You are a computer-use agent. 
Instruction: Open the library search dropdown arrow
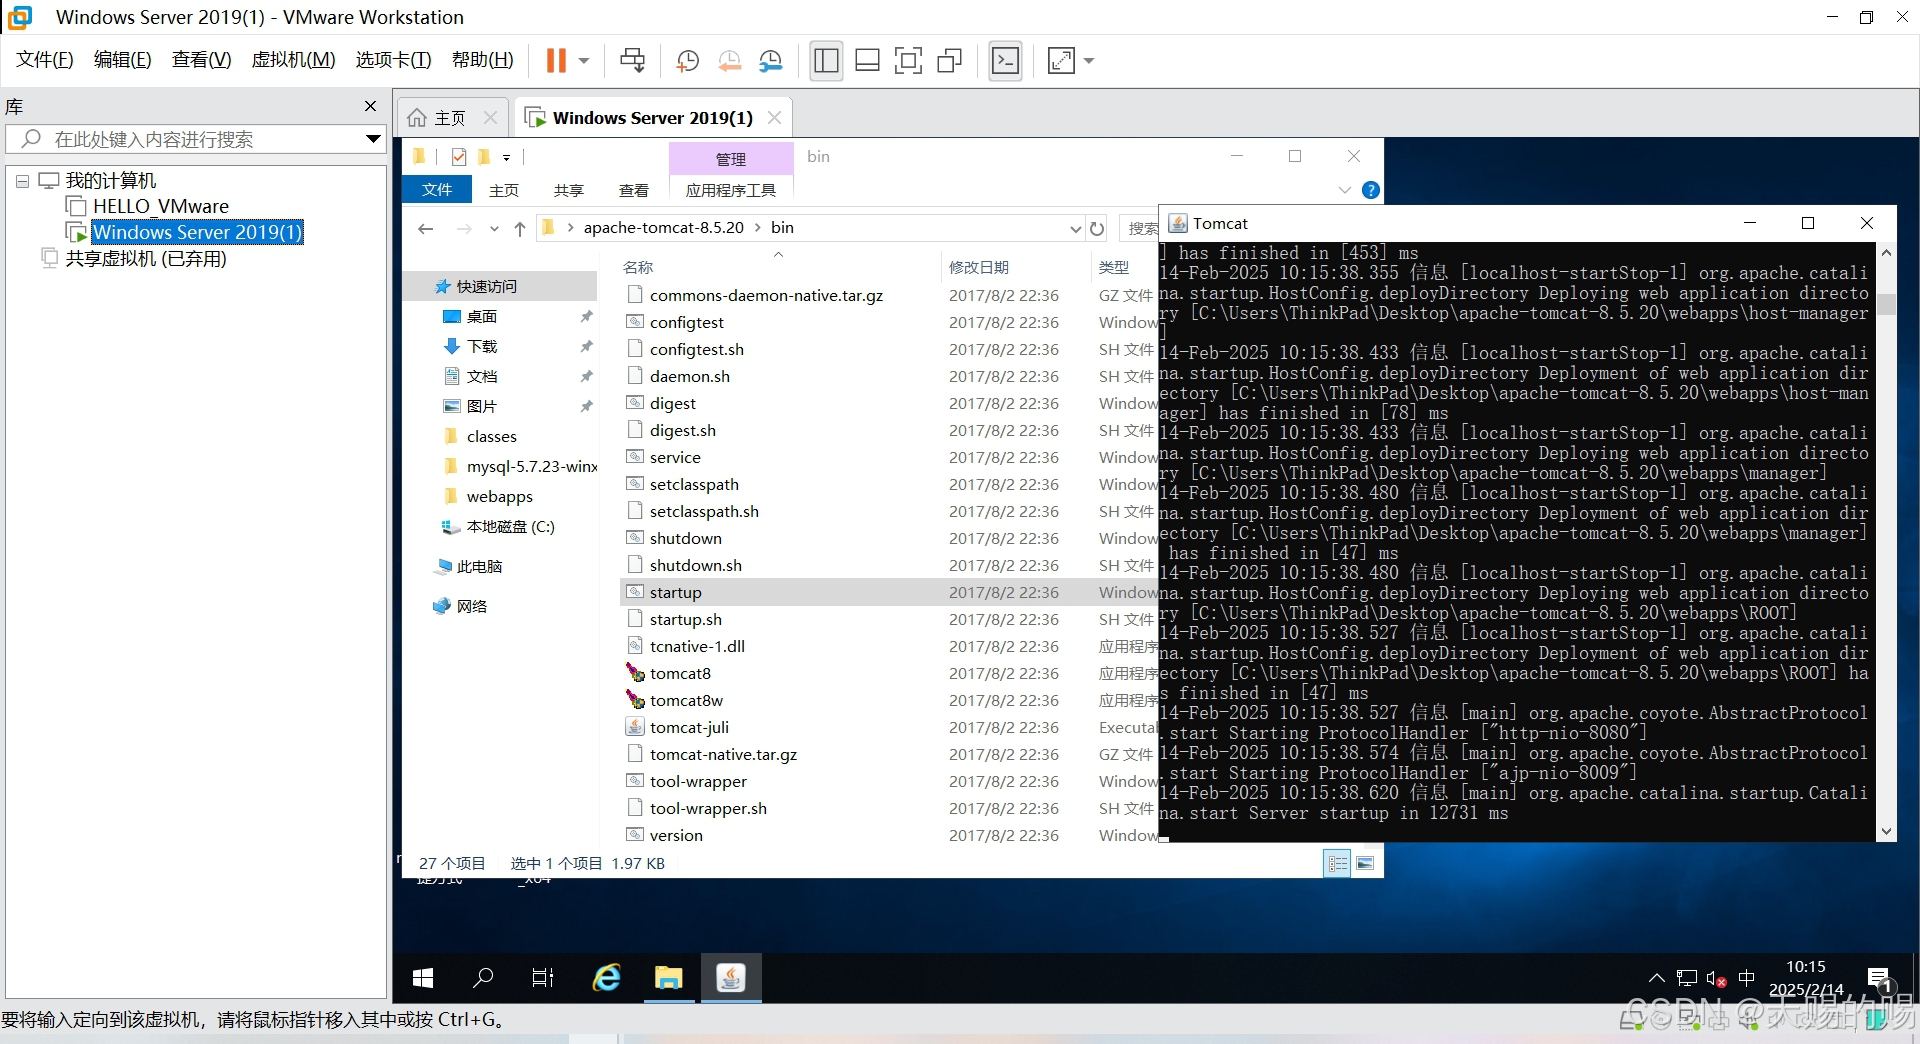[373, 139]
